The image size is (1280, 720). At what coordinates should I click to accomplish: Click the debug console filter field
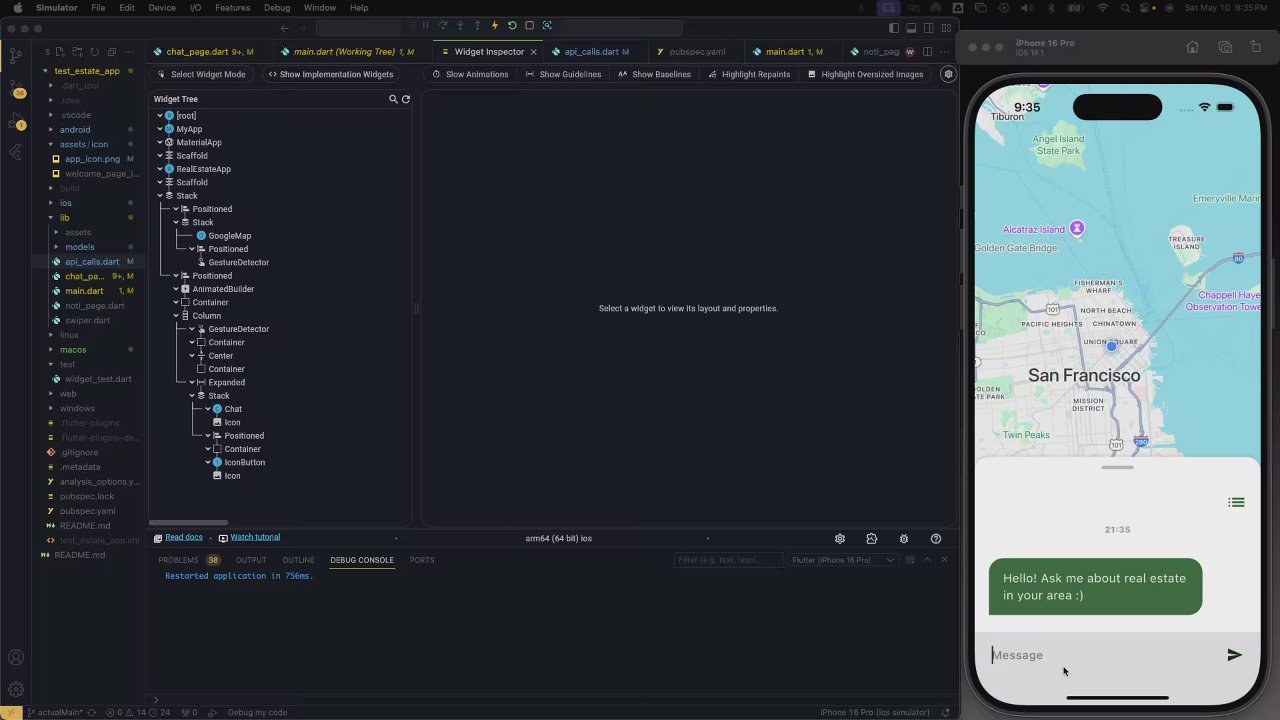[727, 560]
